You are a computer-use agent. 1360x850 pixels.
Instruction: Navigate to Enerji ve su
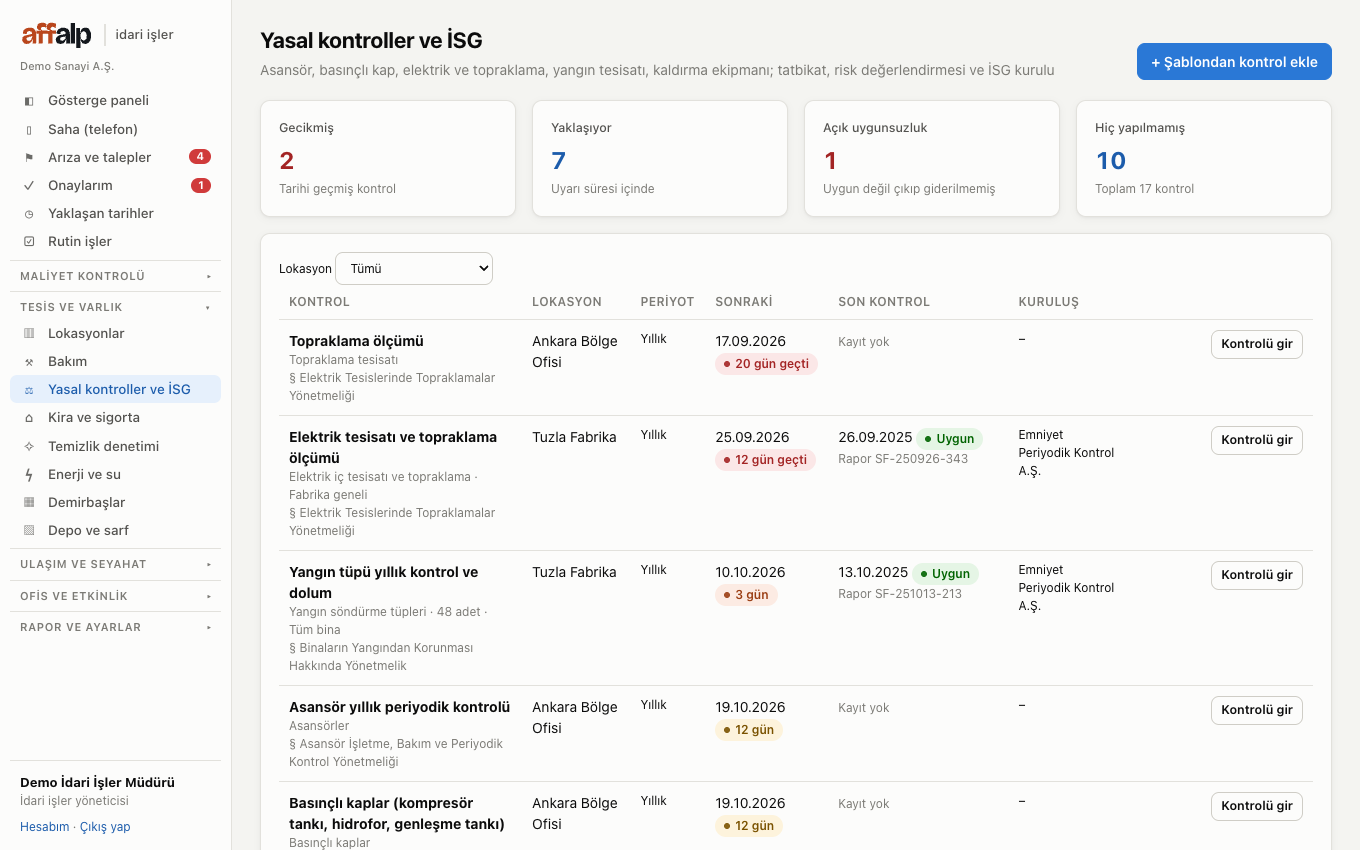pyautogui.click(x=115, y=474)
